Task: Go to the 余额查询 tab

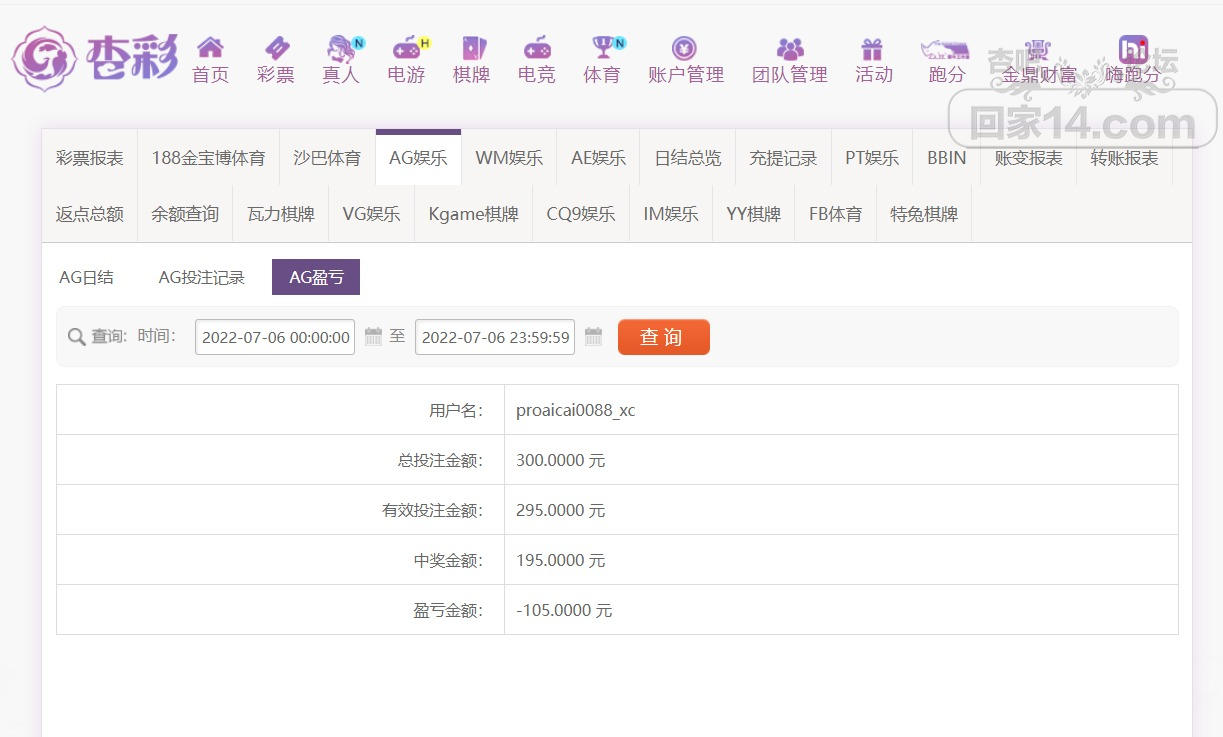Action: [x=185, y=214]
